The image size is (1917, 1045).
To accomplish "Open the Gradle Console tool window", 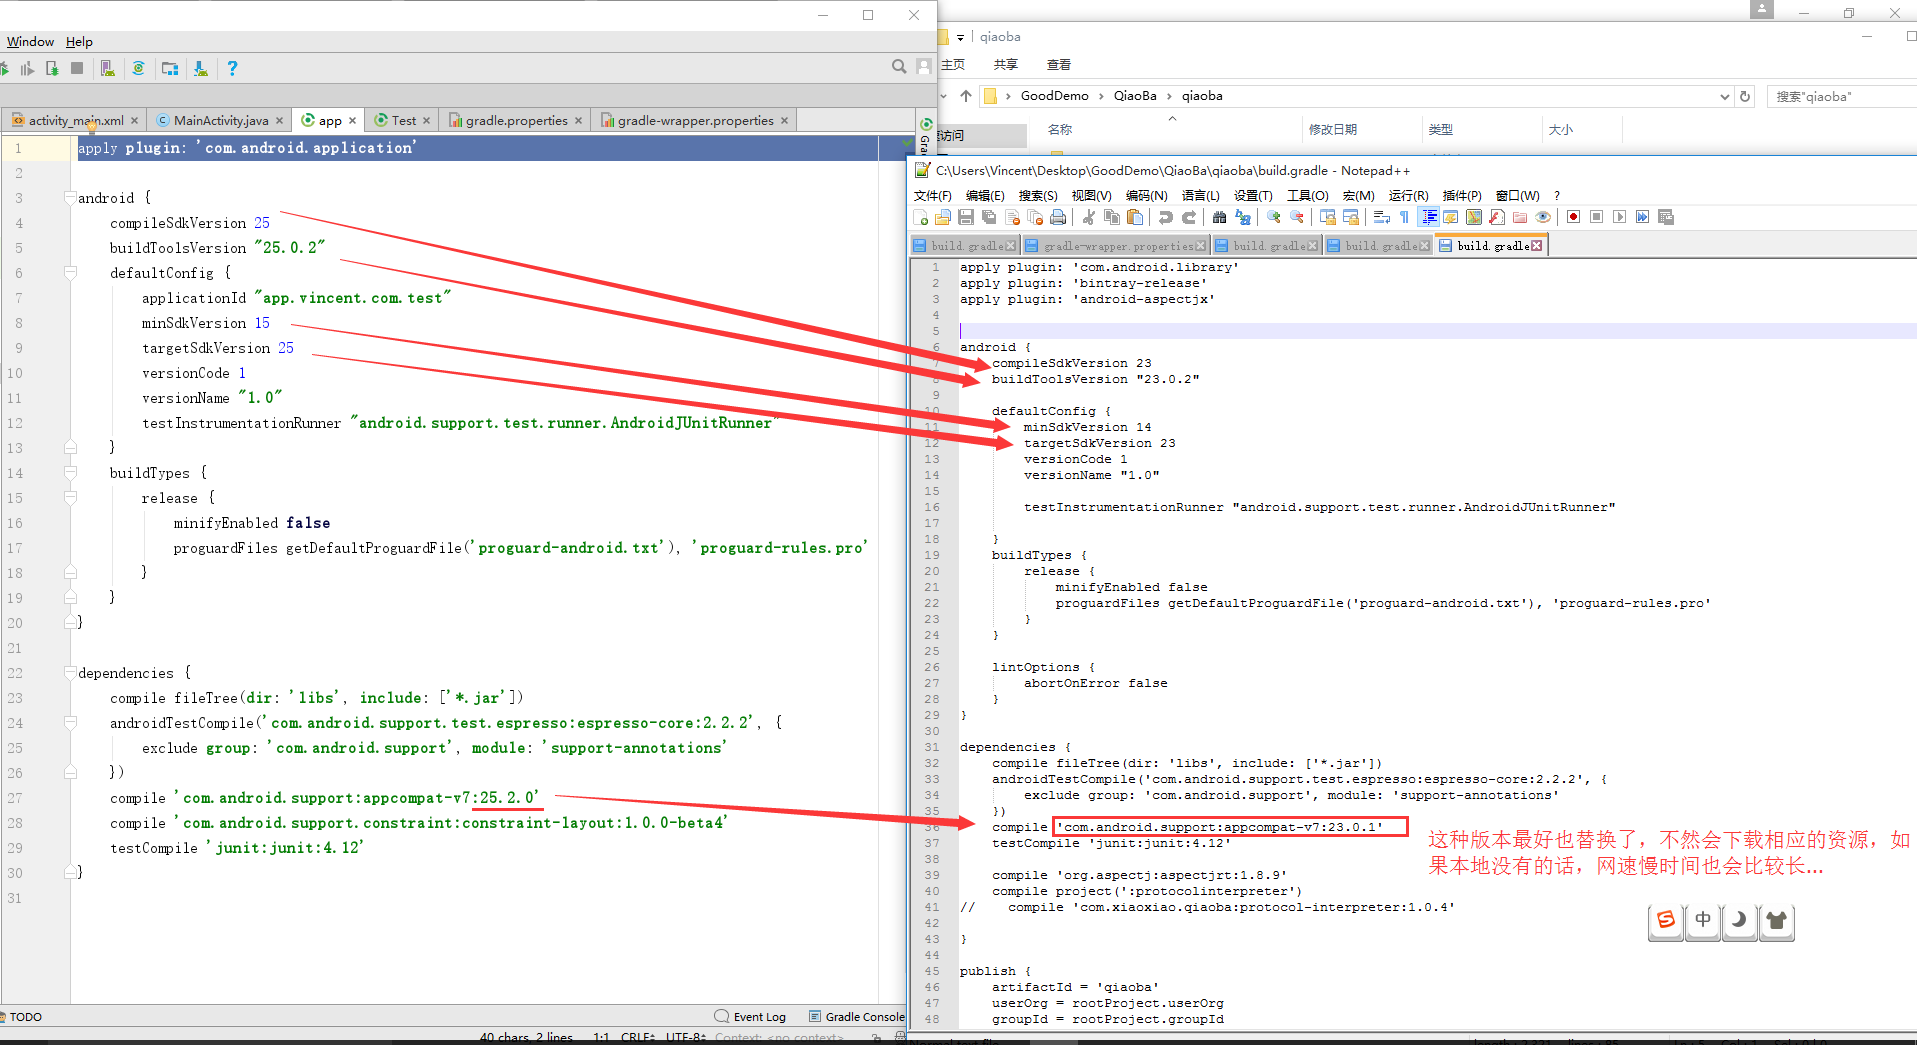I will [857, 1017].
